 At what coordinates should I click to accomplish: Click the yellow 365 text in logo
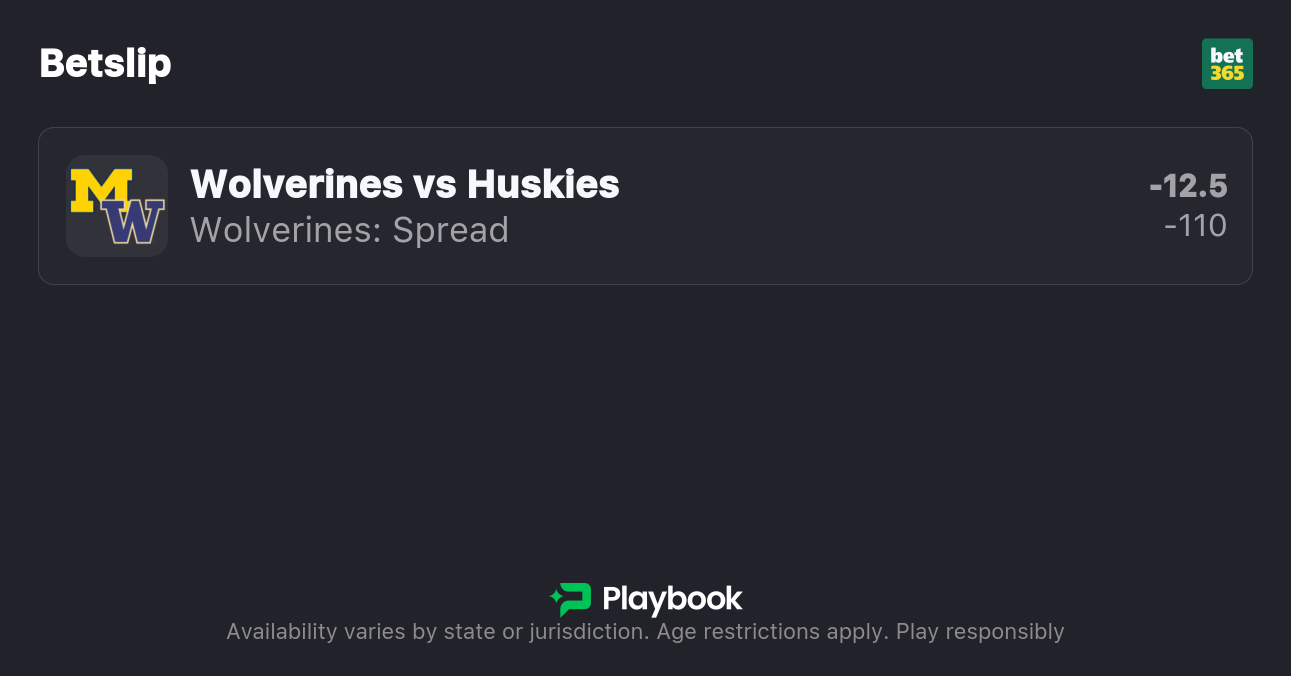1227,73
